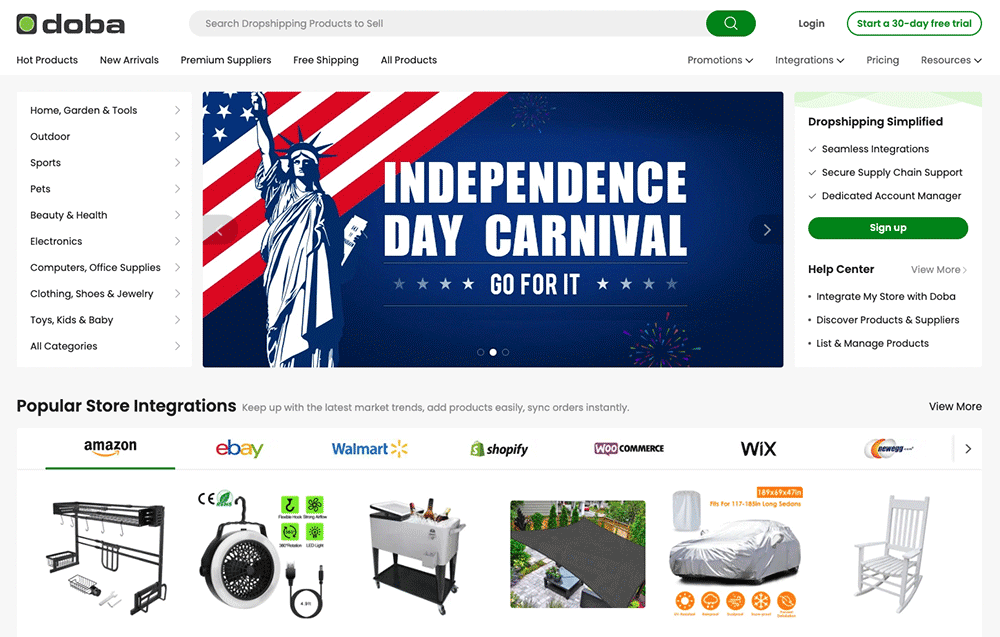Image resolution: width=1000 pixels, height=637 pixels.
Task: Click the green Sign up button
Action: point(888,228)
